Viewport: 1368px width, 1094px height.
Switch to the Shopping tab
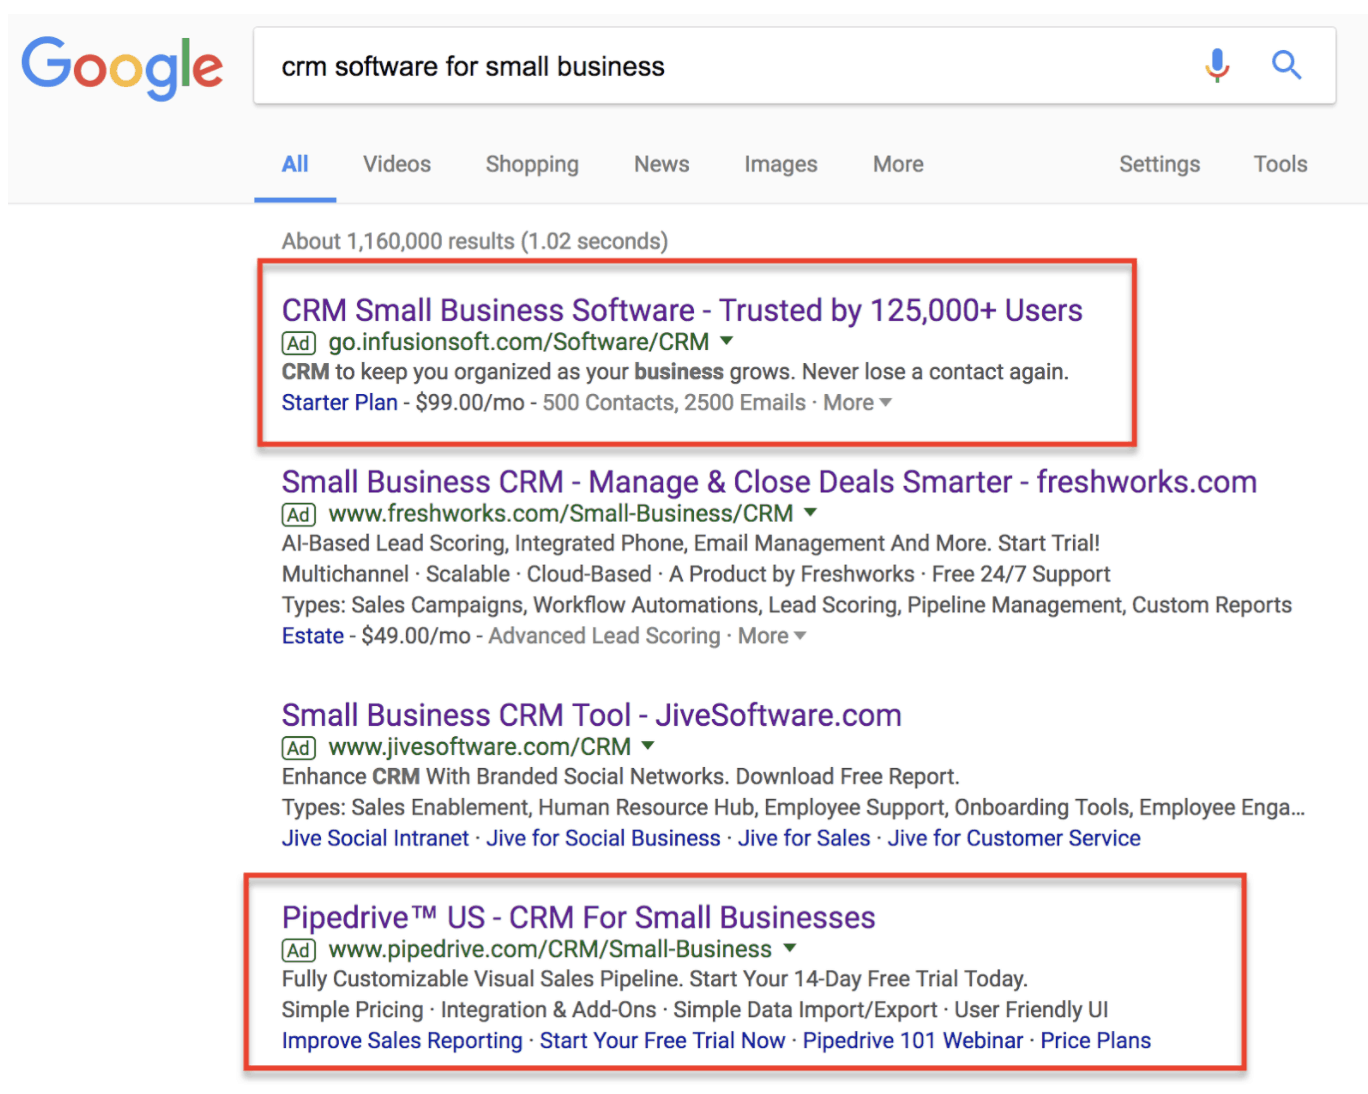coord(532,164)
